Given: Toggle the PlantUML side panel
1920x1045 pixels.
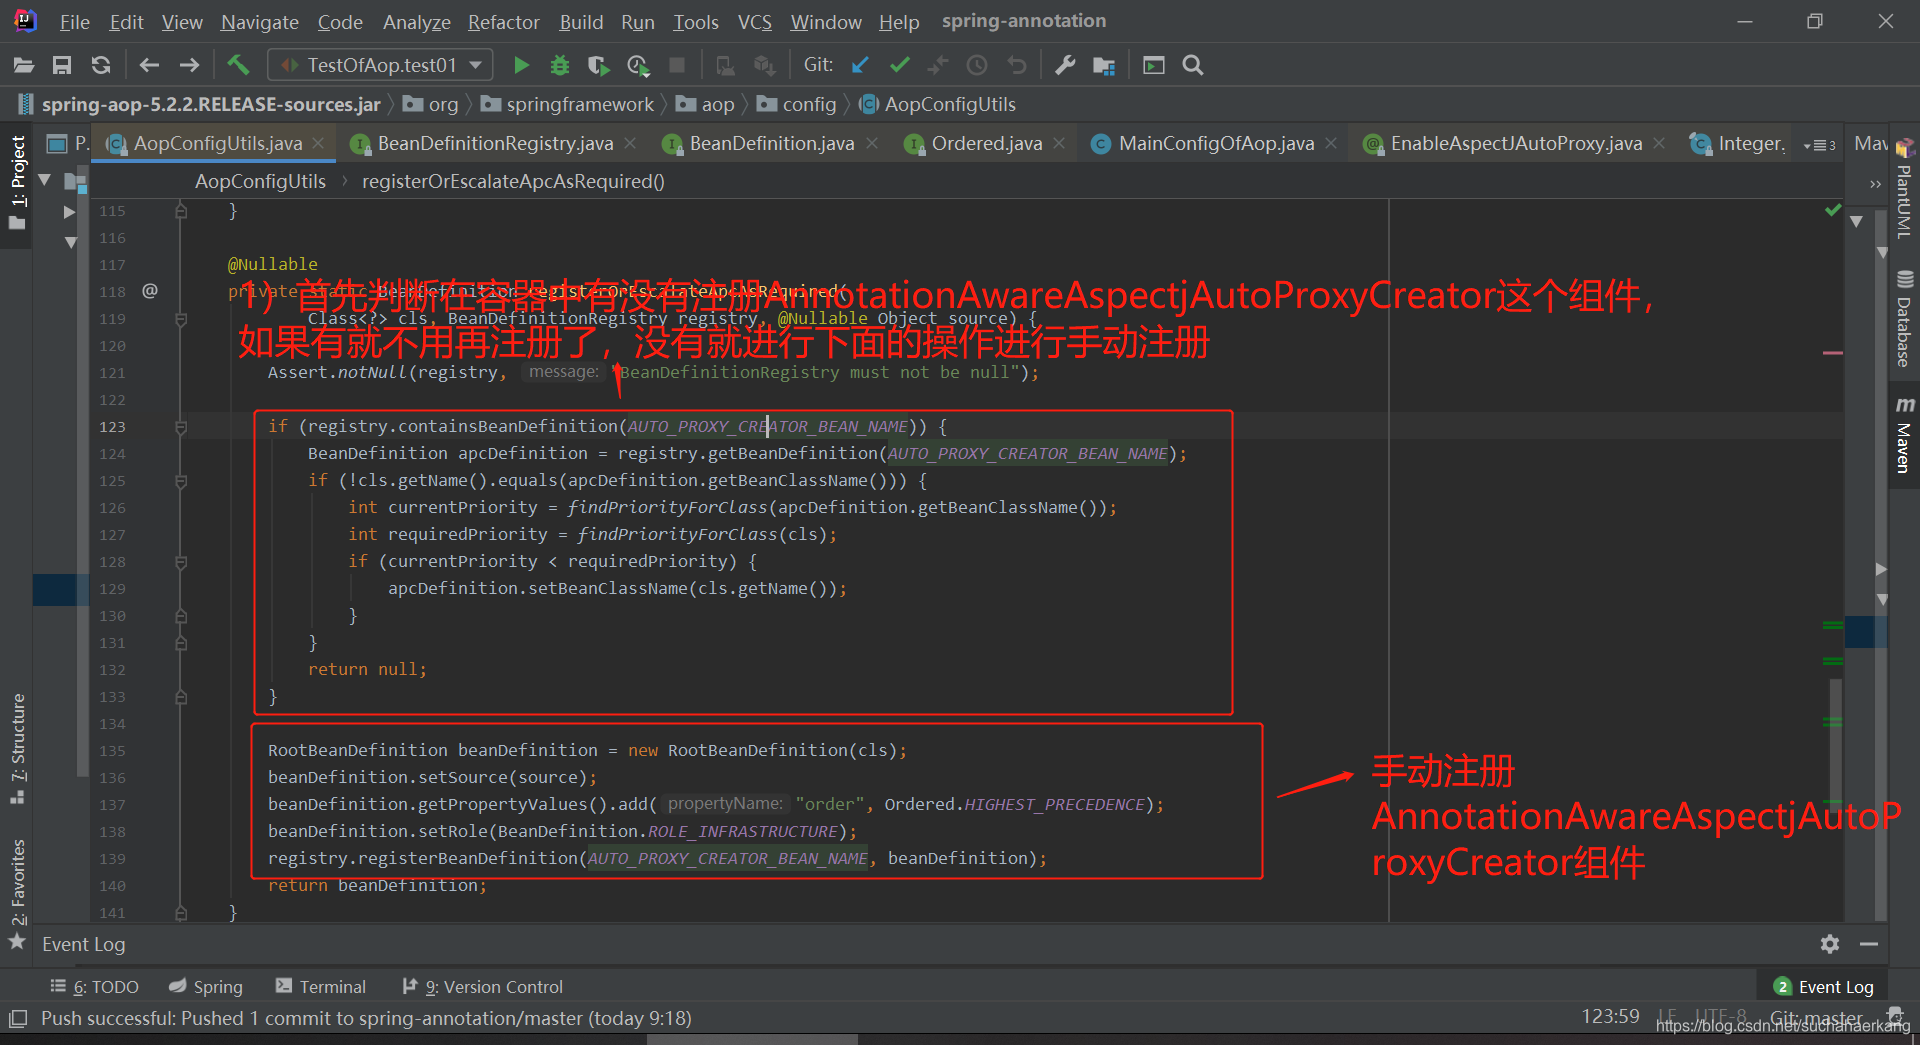Looking at the screenshot, I should coord(1904,190).
